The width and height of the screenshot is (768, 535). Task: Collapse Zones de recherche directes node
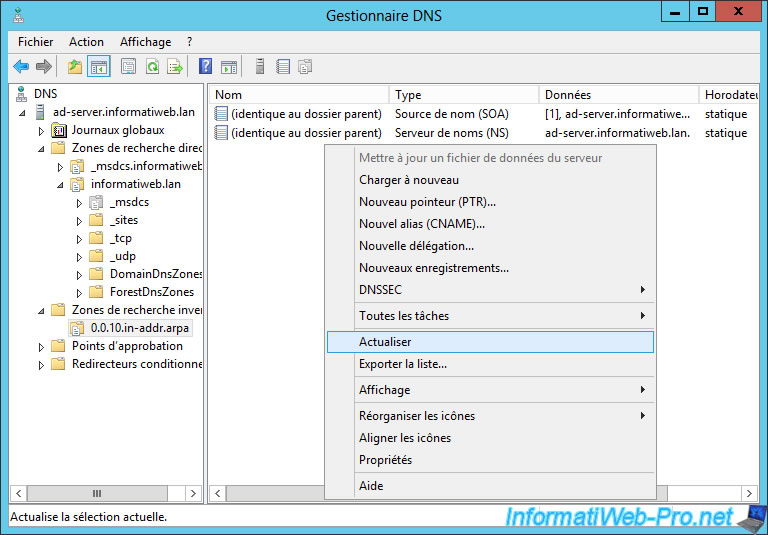tap(42, 149)
